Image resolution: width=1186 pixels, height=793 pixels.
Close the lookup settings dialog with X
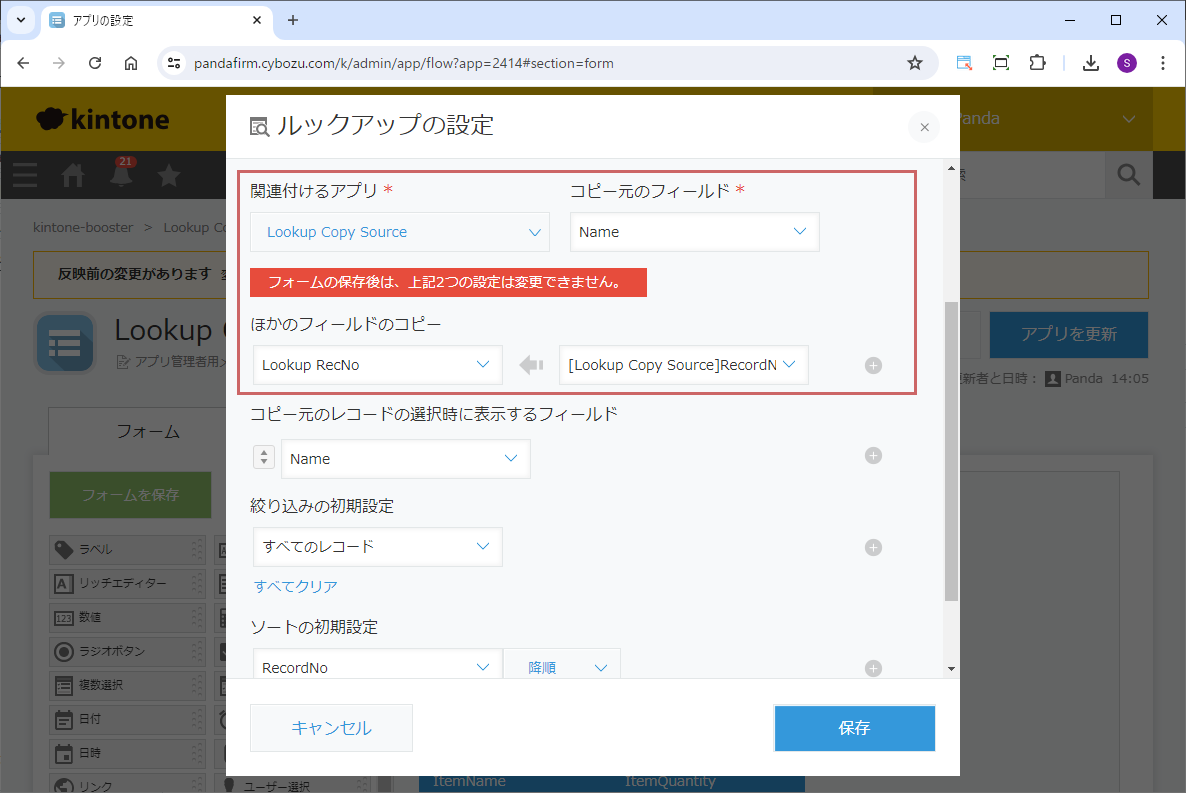pyautogui.click(x=924, y=127)
